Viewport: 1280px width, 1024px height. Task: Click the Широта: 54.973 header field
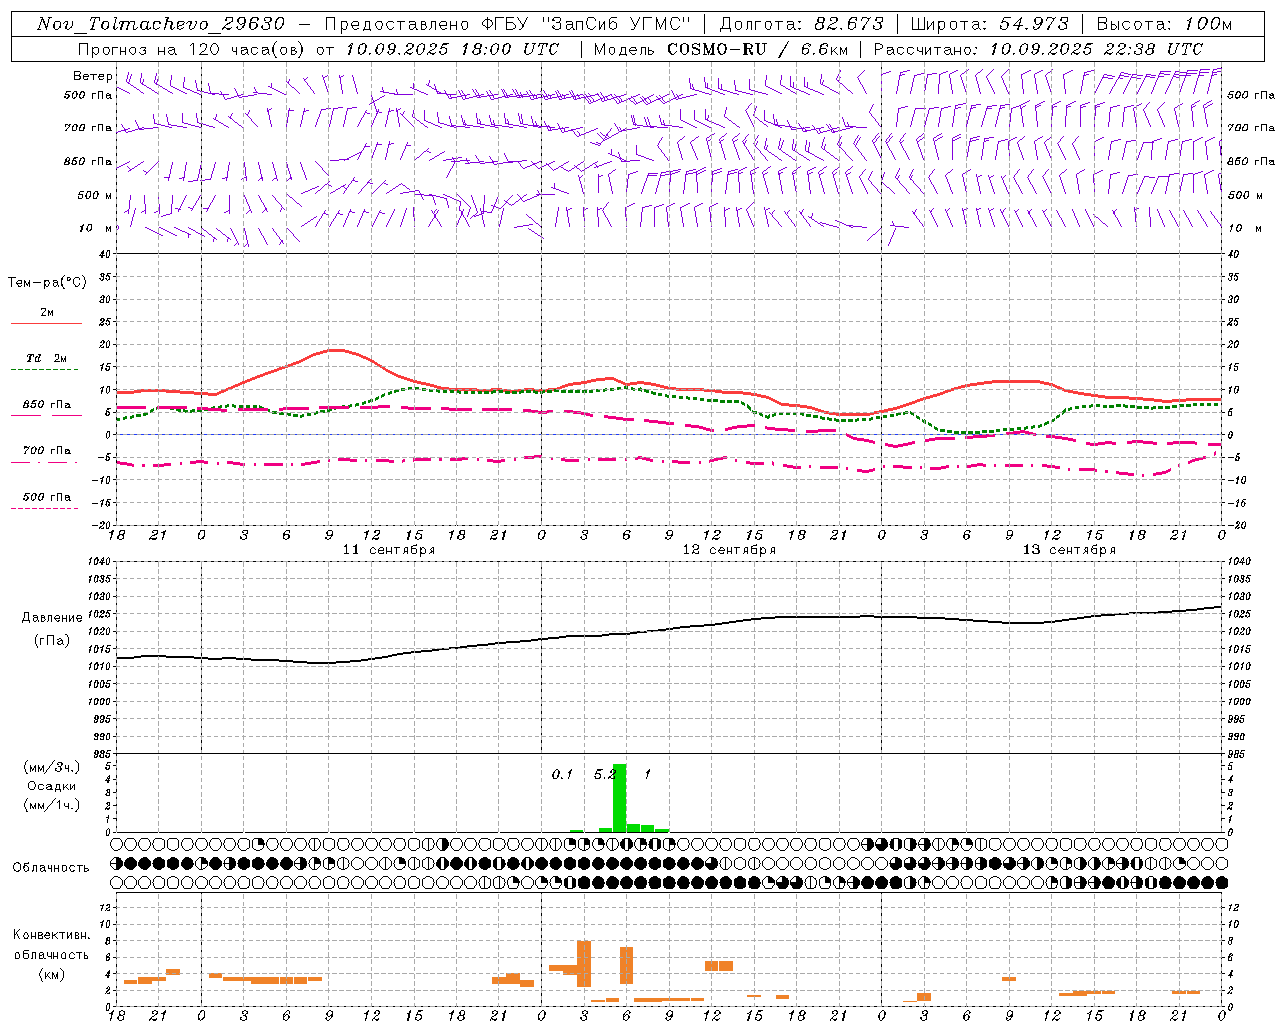tap(990, 24)
